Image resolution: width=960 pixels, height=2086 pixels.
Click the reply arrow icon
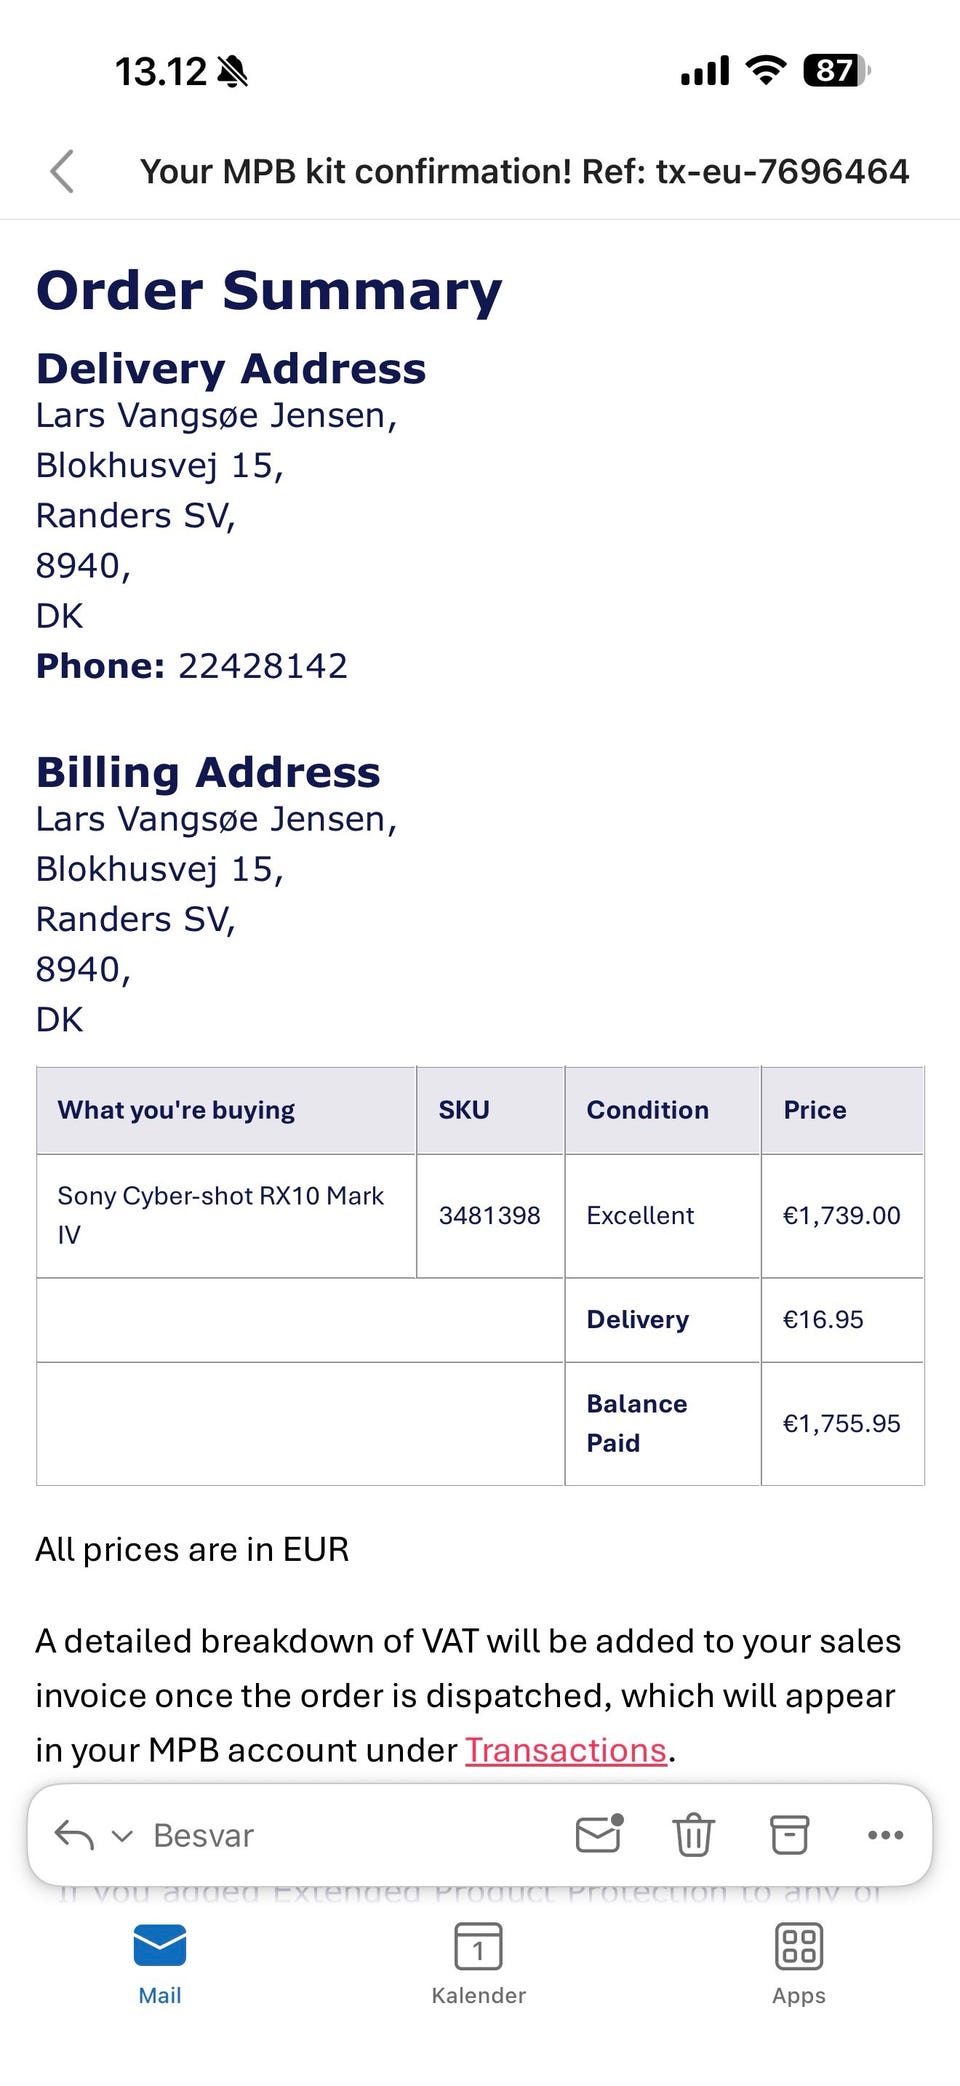(x=74, y=1835)
